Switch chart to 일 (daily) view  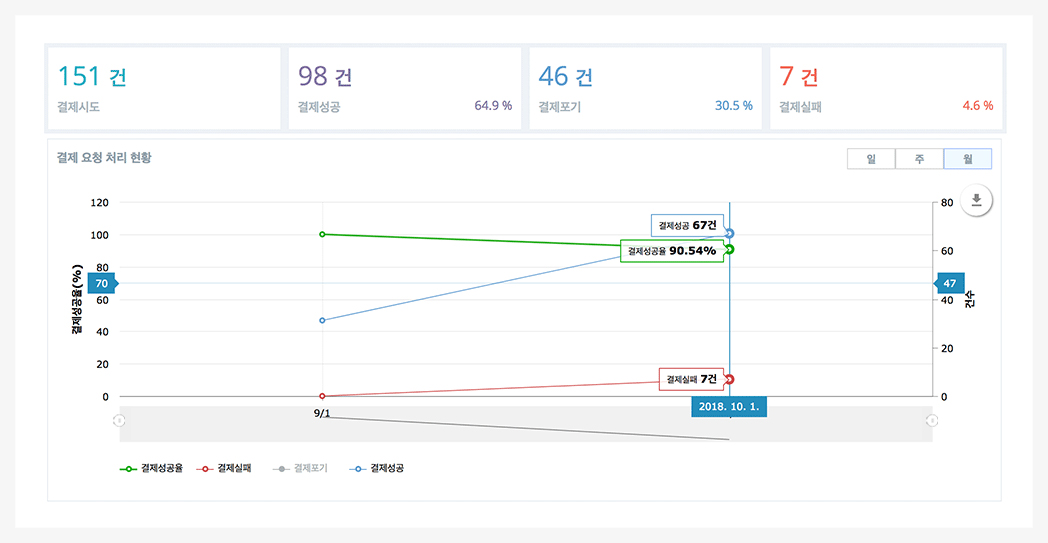click(871, 159)
